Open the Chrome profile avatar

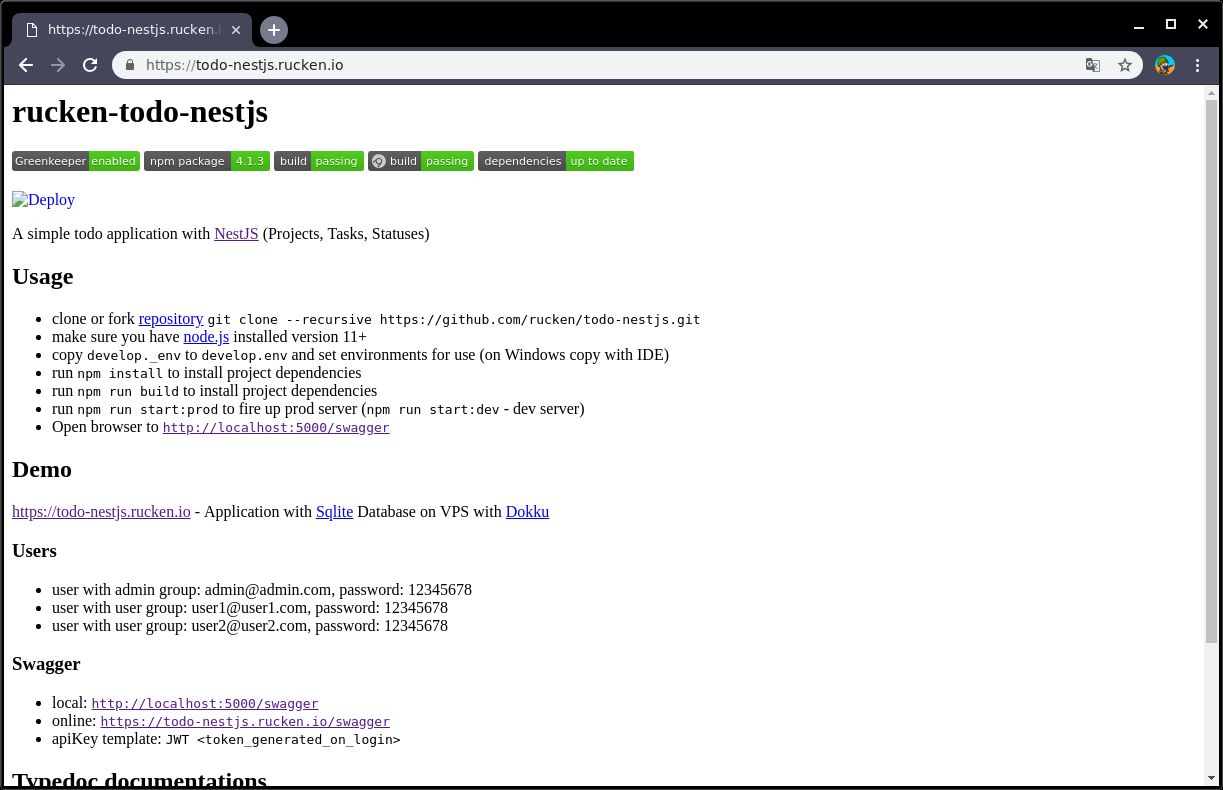point(1165,65)
